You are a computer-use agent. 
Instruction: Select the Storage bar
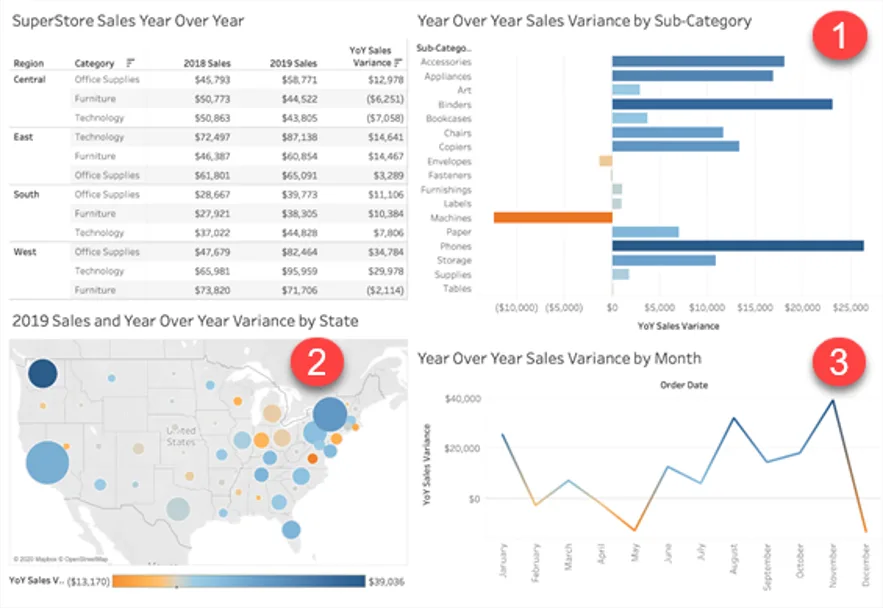(664, 260)
